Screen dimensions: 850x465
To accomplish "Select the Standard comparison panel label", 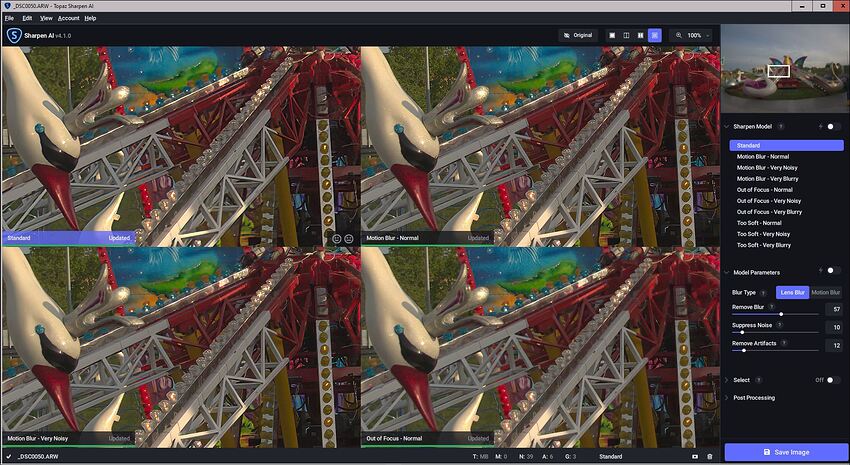I will tap(68, 238).
